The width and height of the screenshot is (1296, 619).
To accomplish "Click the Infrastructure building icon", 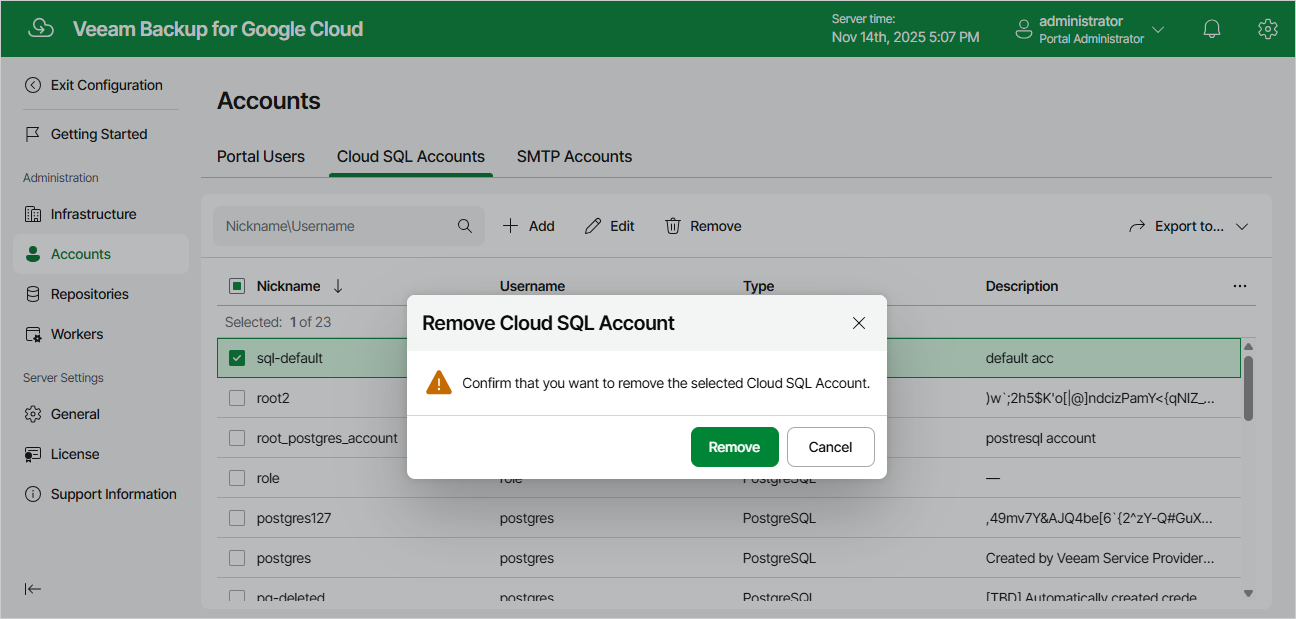I will [33, 214].
